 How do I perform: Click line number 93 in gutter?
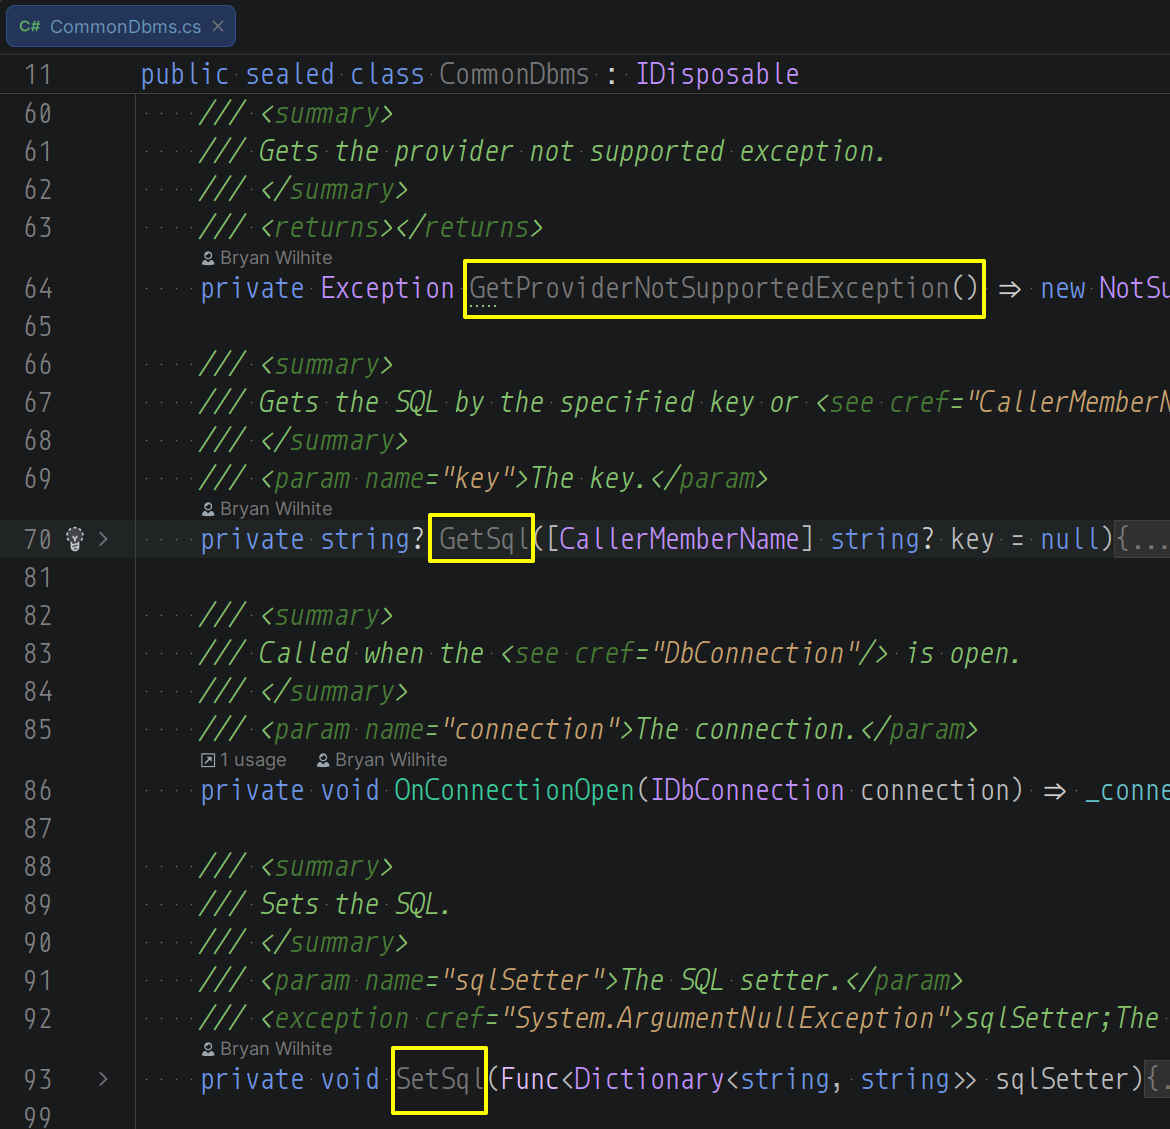click(x=38, y=1079)
